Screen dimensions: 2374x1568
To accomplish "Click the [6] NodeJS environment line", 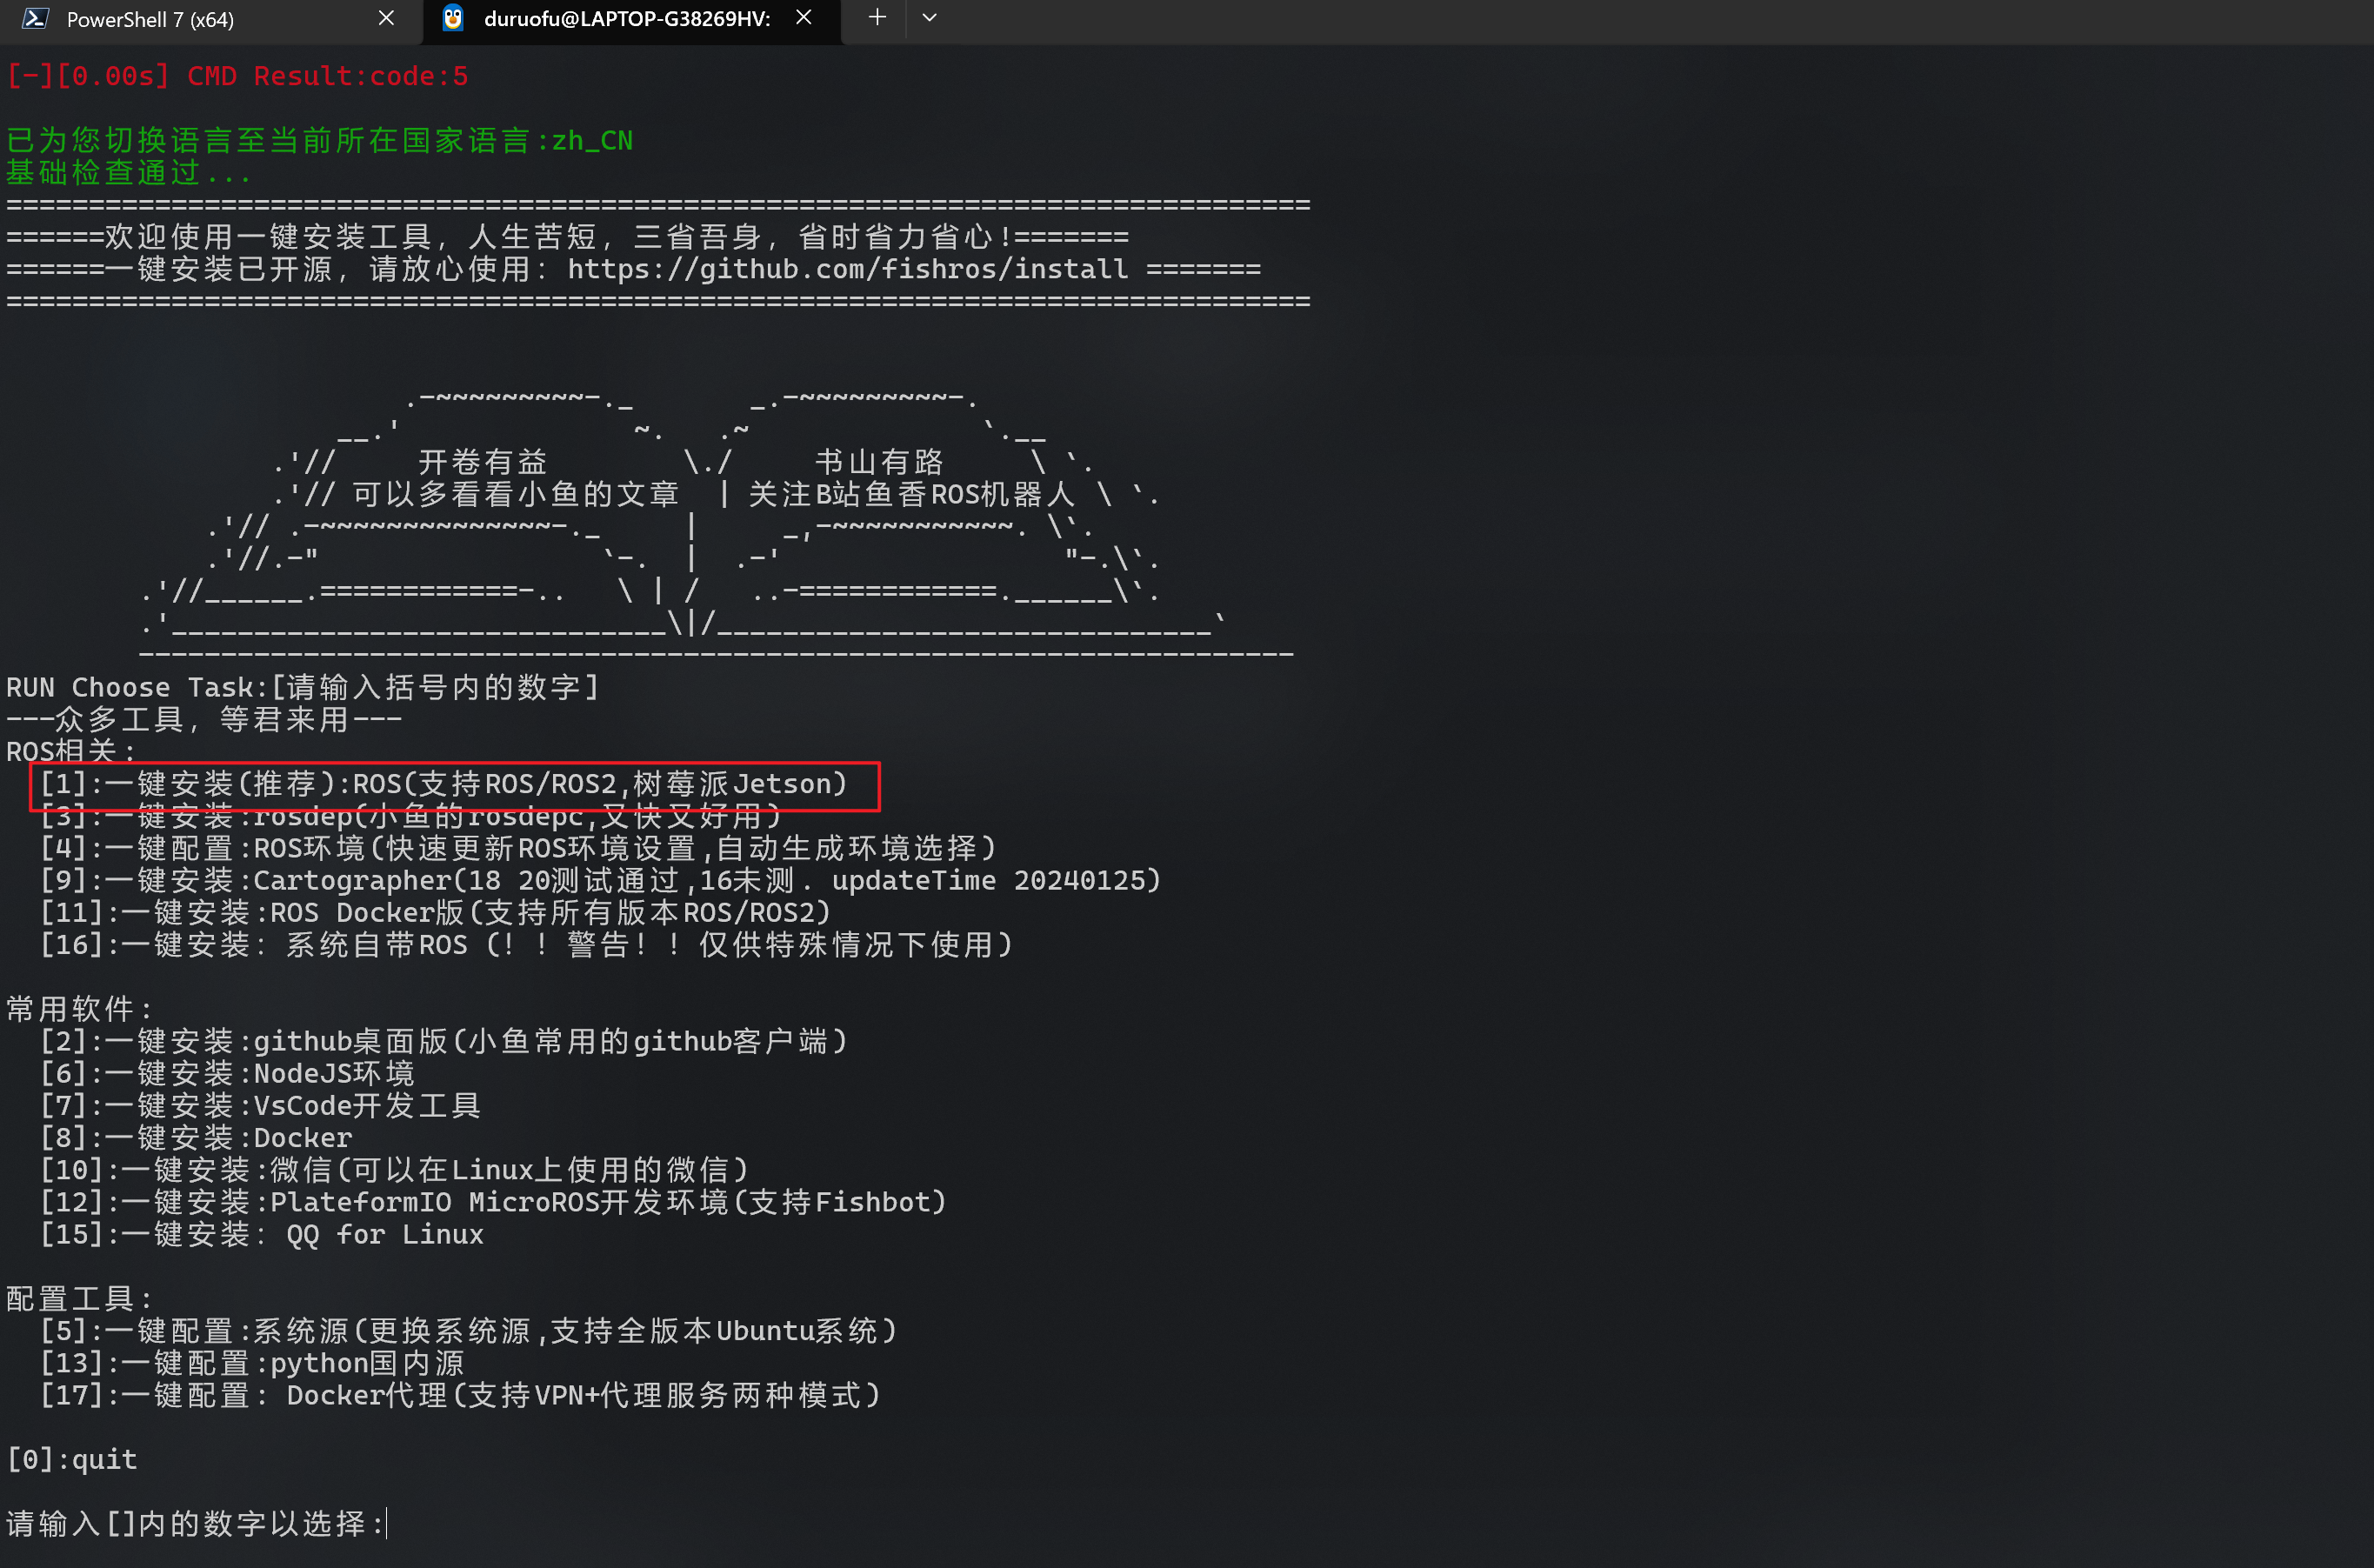I will 227,1073.
